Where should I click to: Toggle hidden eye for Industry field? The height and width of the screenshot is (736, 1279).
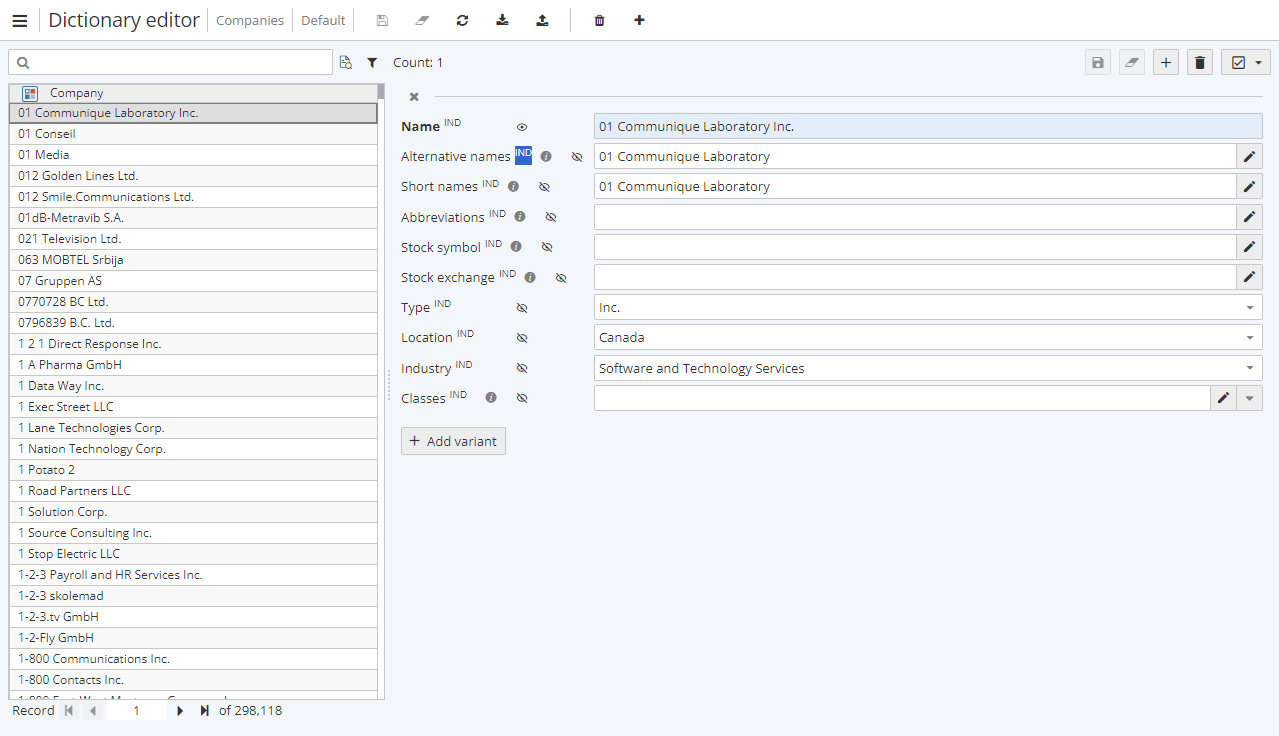(522, 368)
